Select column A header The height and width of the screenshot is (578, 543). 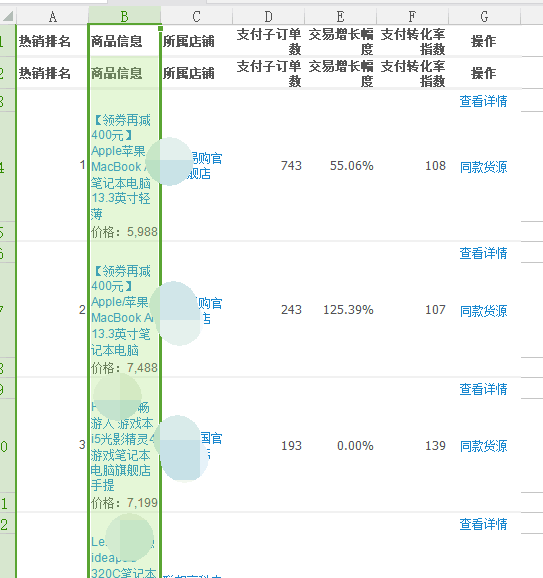(52, 17)
